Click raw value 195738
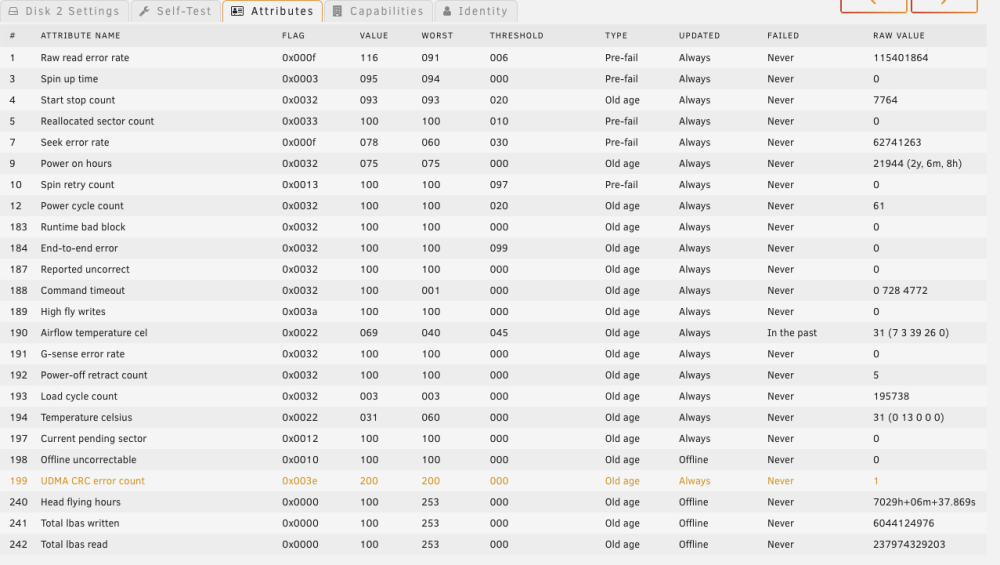 (x=891, y=396)
